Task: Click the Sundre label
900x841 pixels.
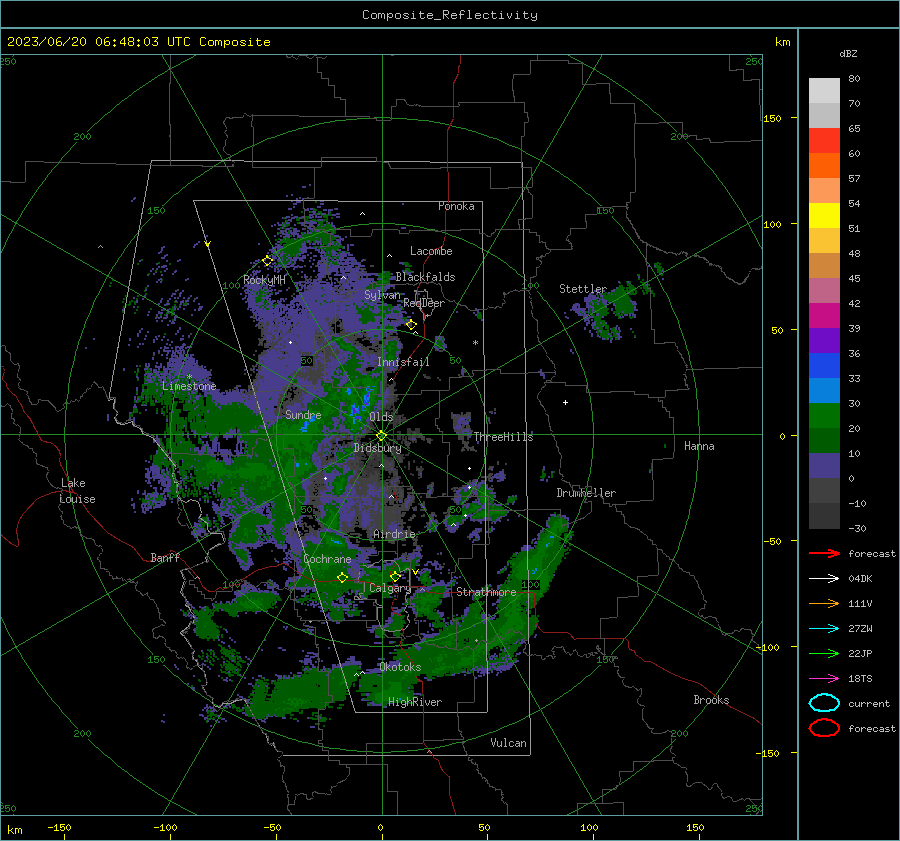Action: tap(303, 414)
